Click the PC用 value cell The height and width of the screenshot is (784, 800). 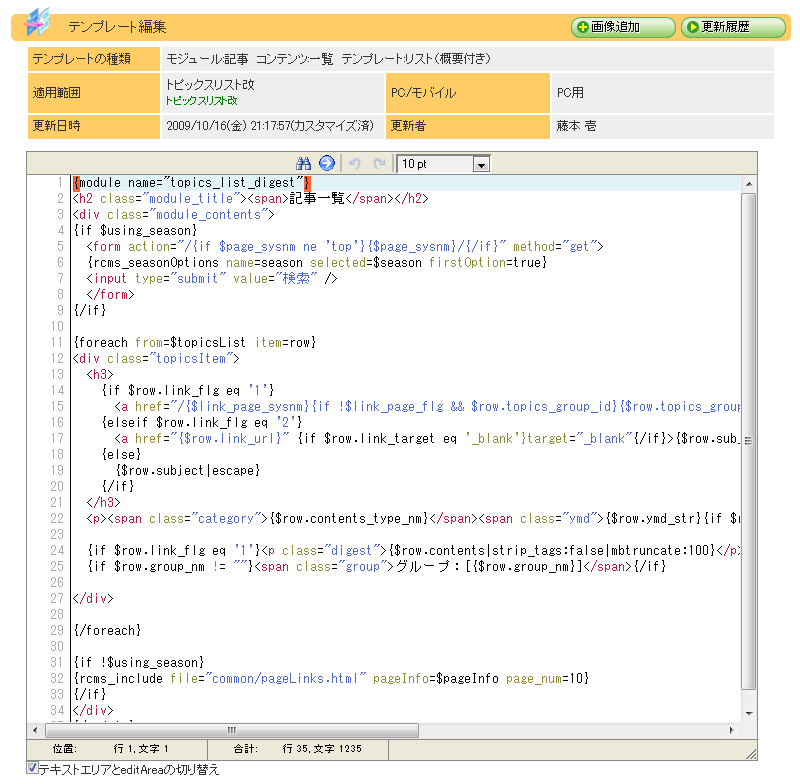662,93
